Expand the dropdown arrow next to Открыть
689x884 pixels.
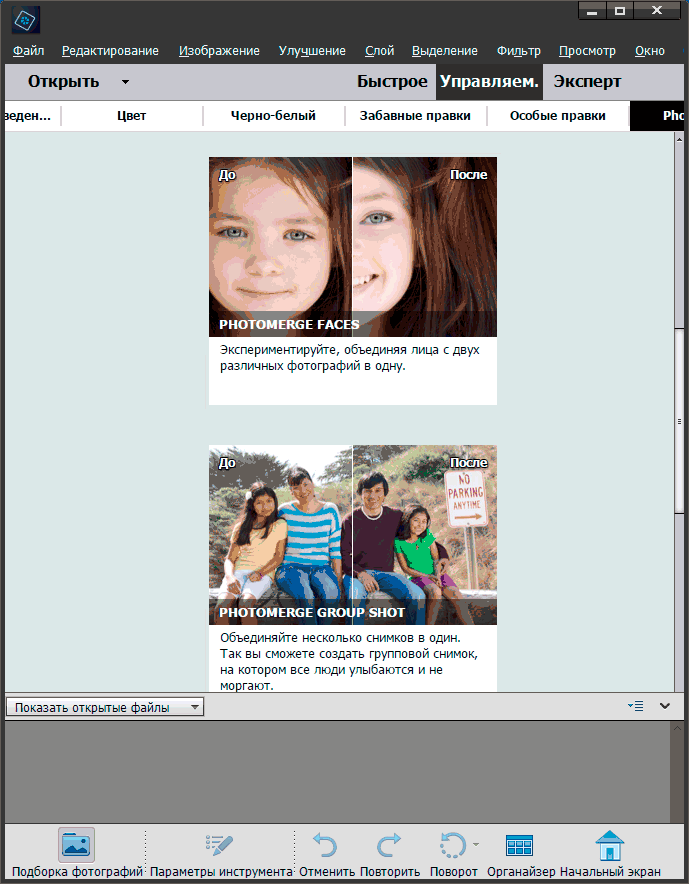pos(125,82)
